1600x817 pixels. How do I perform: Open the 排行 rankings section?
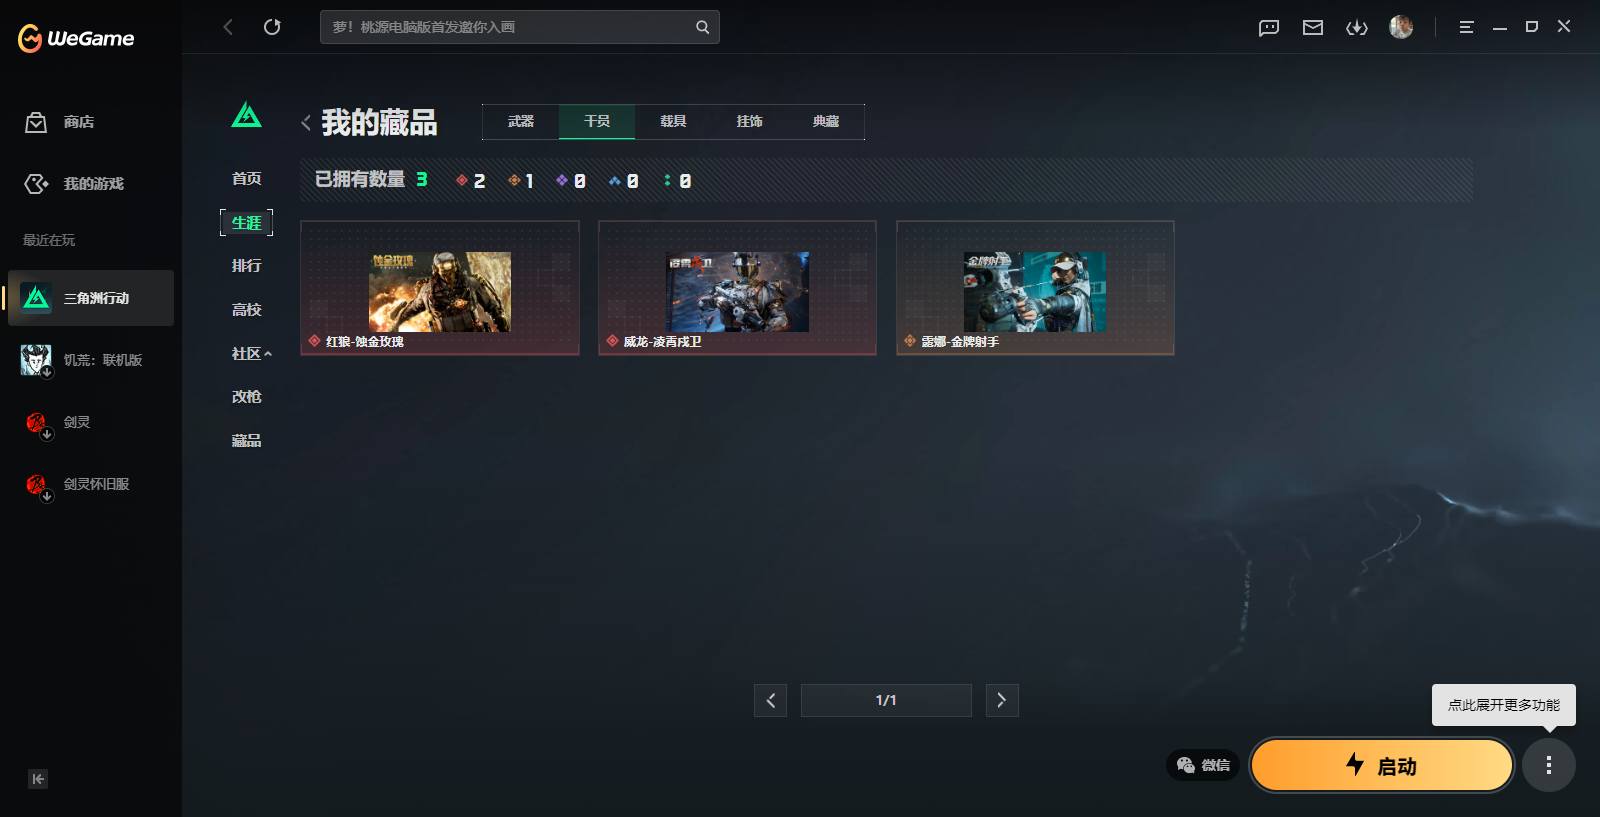click(x=246, y=265)
